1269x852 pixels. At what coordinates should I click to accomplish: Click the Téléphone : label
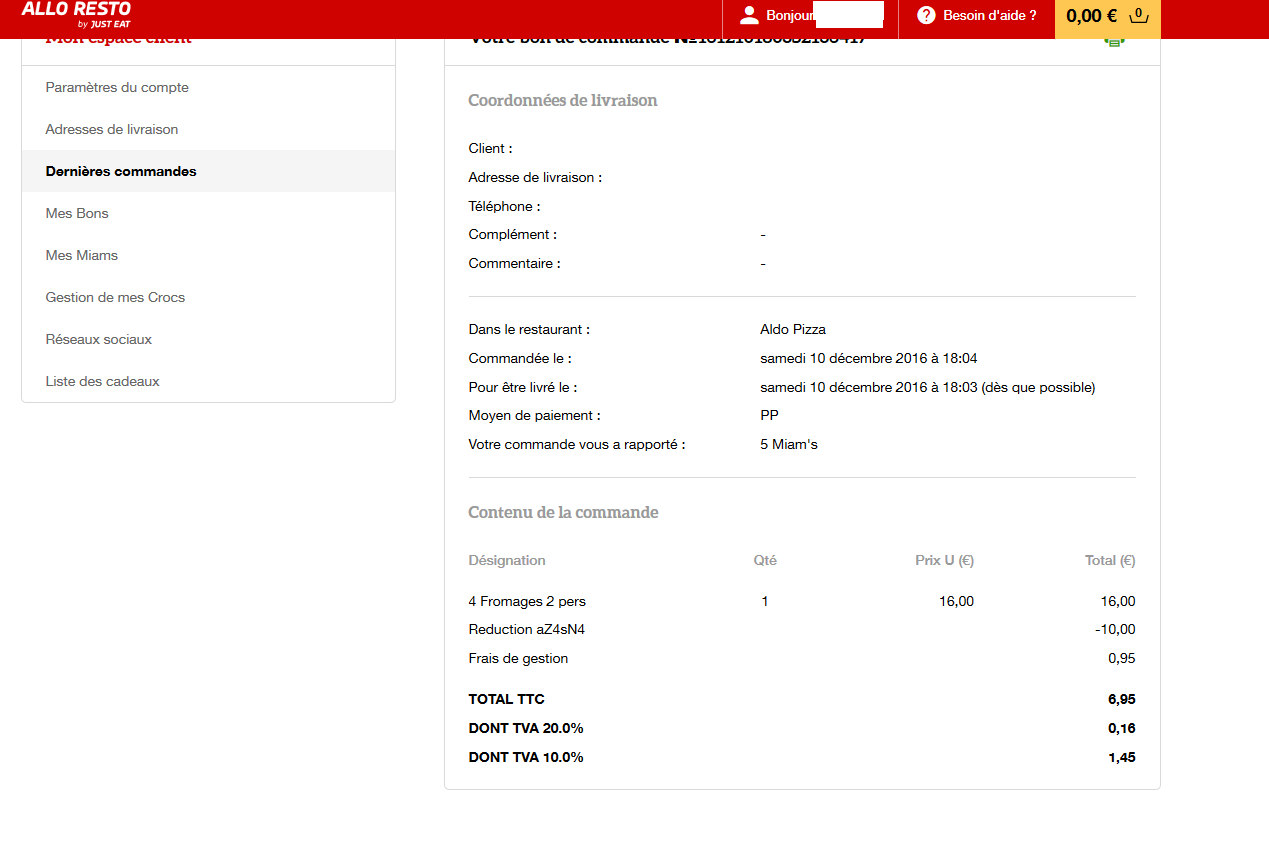click(x=505, y=207)
